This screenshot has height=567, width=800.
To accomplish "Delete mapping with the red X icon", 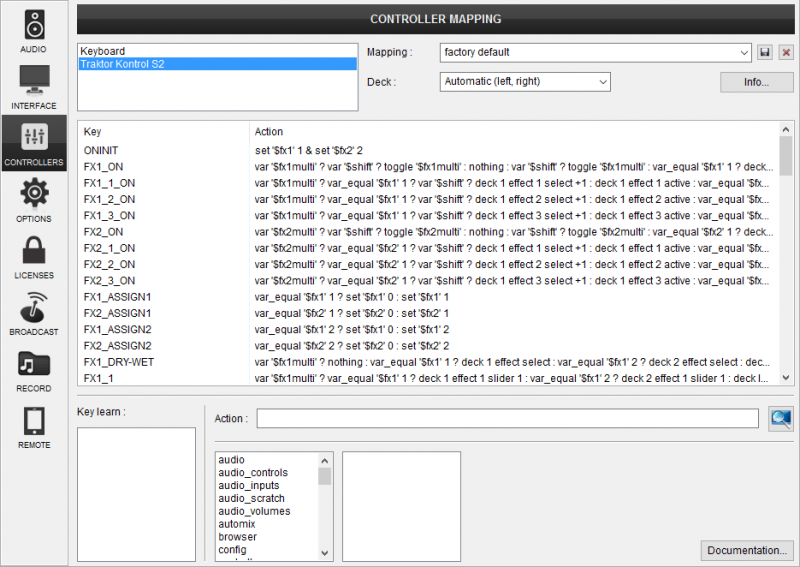I will tap(786, 52).
